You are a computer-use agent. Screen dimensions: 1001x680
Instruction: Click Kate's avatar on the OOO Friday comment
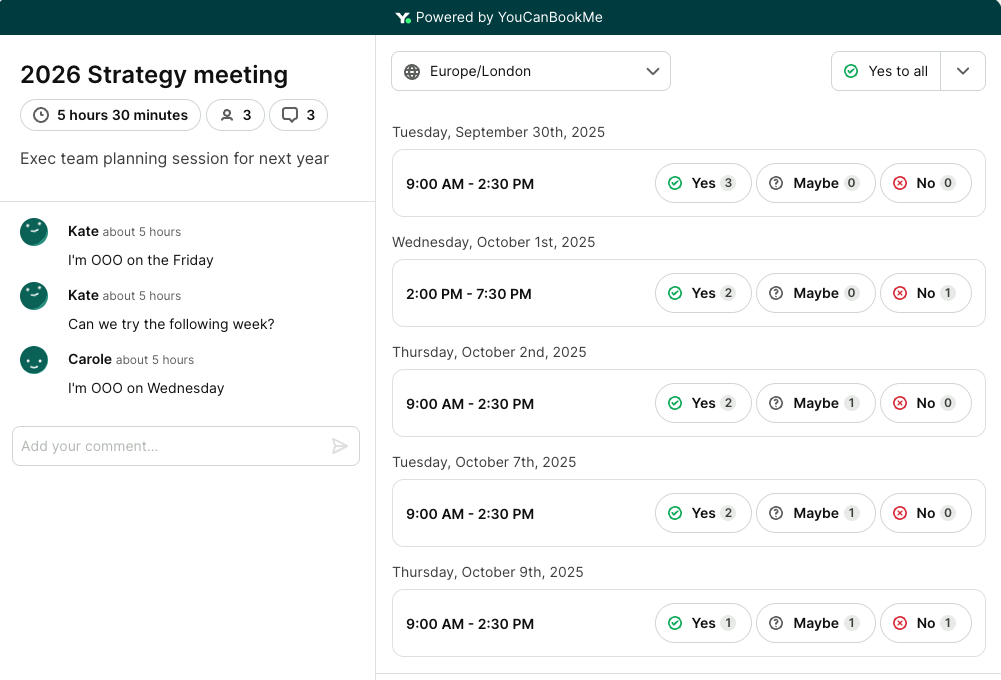pyautogui.click(x=34, y=232)
